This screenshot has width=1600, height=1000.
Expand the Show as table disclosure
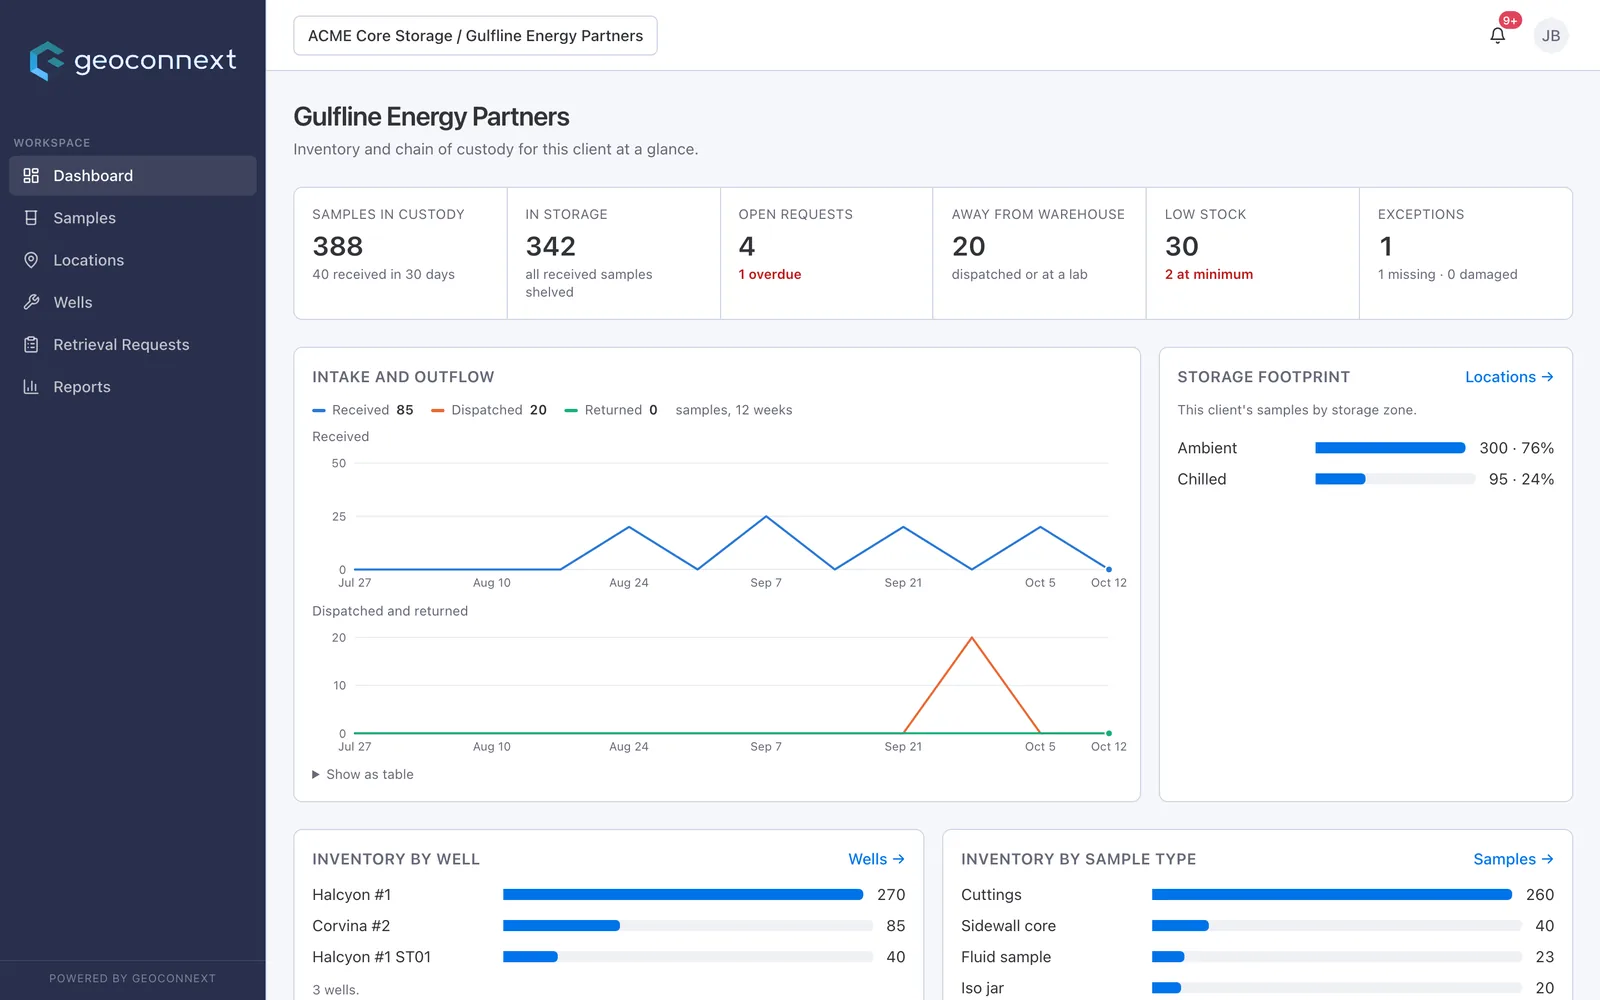tap(363, 774)
